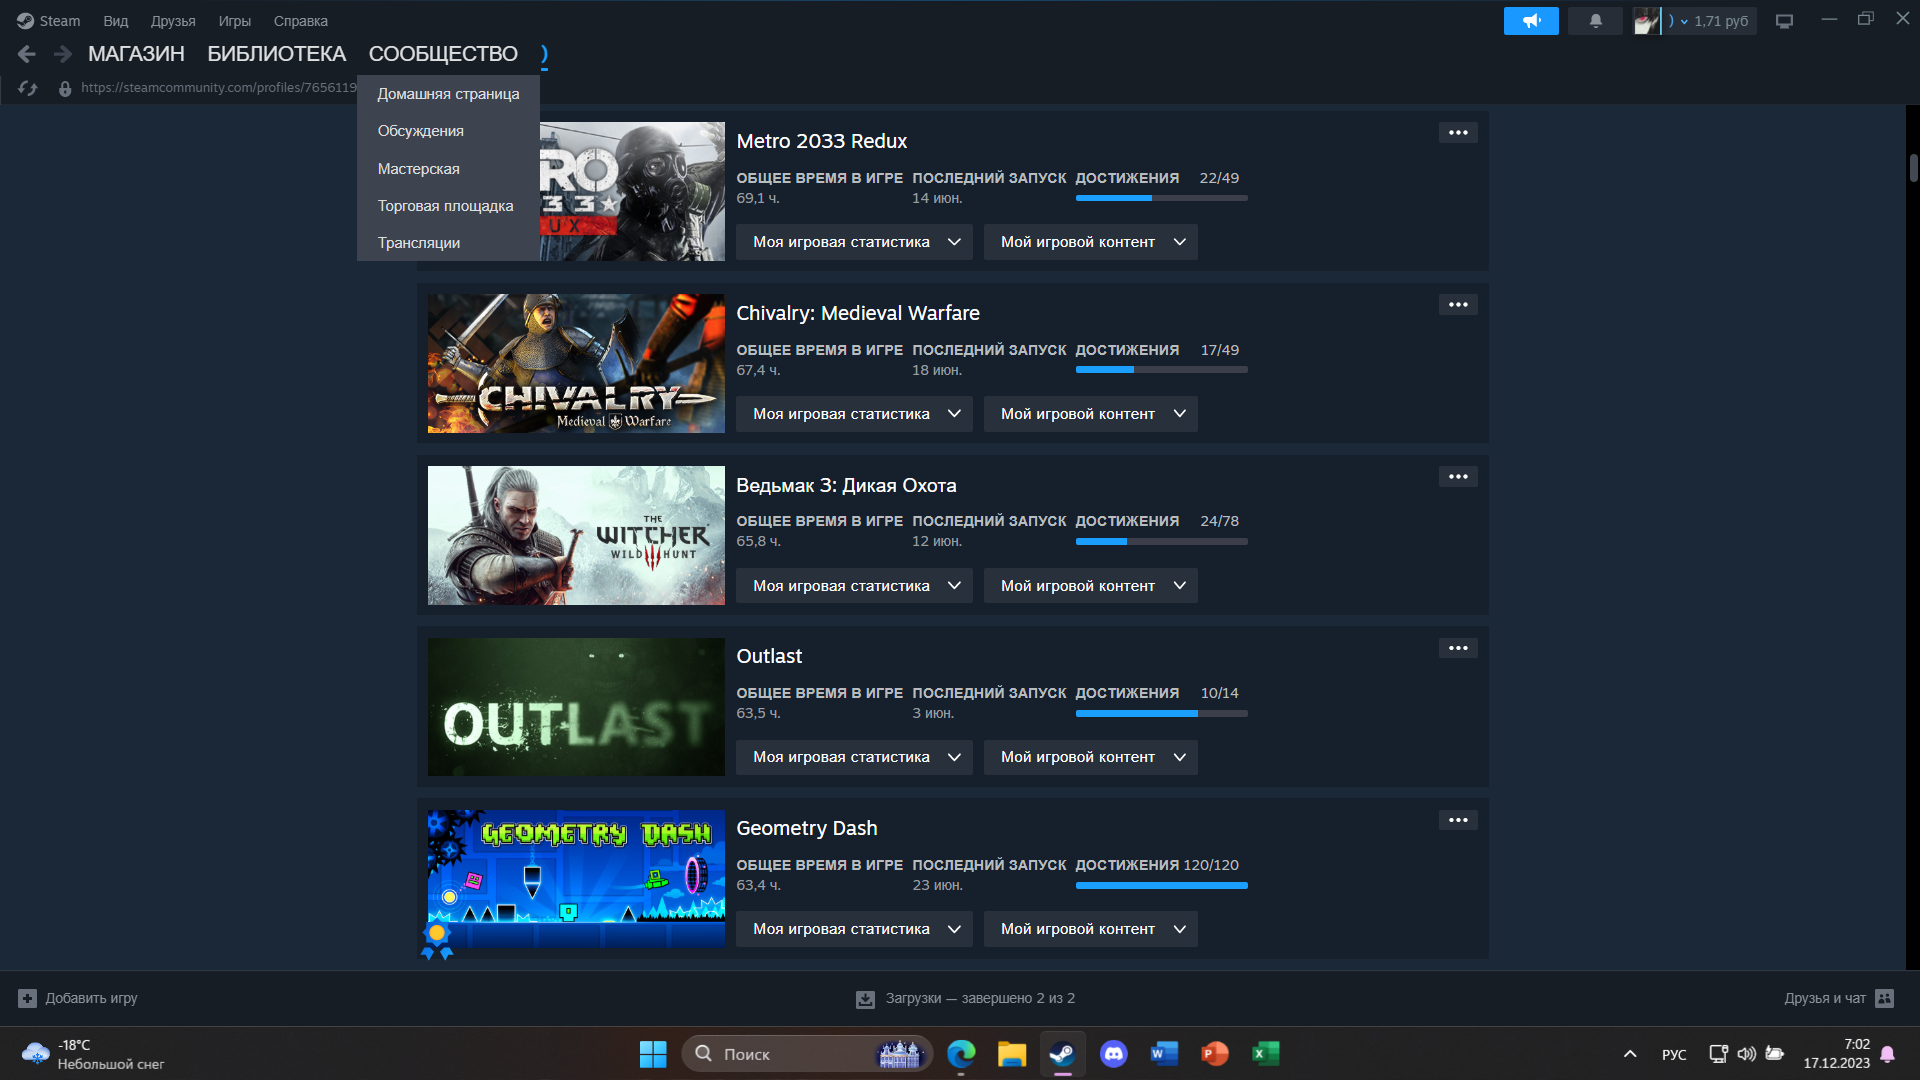This screenshot has height=1080, width=1920.
Task: Click the profile avatar in the header
Action: (x=1646, y=21)
